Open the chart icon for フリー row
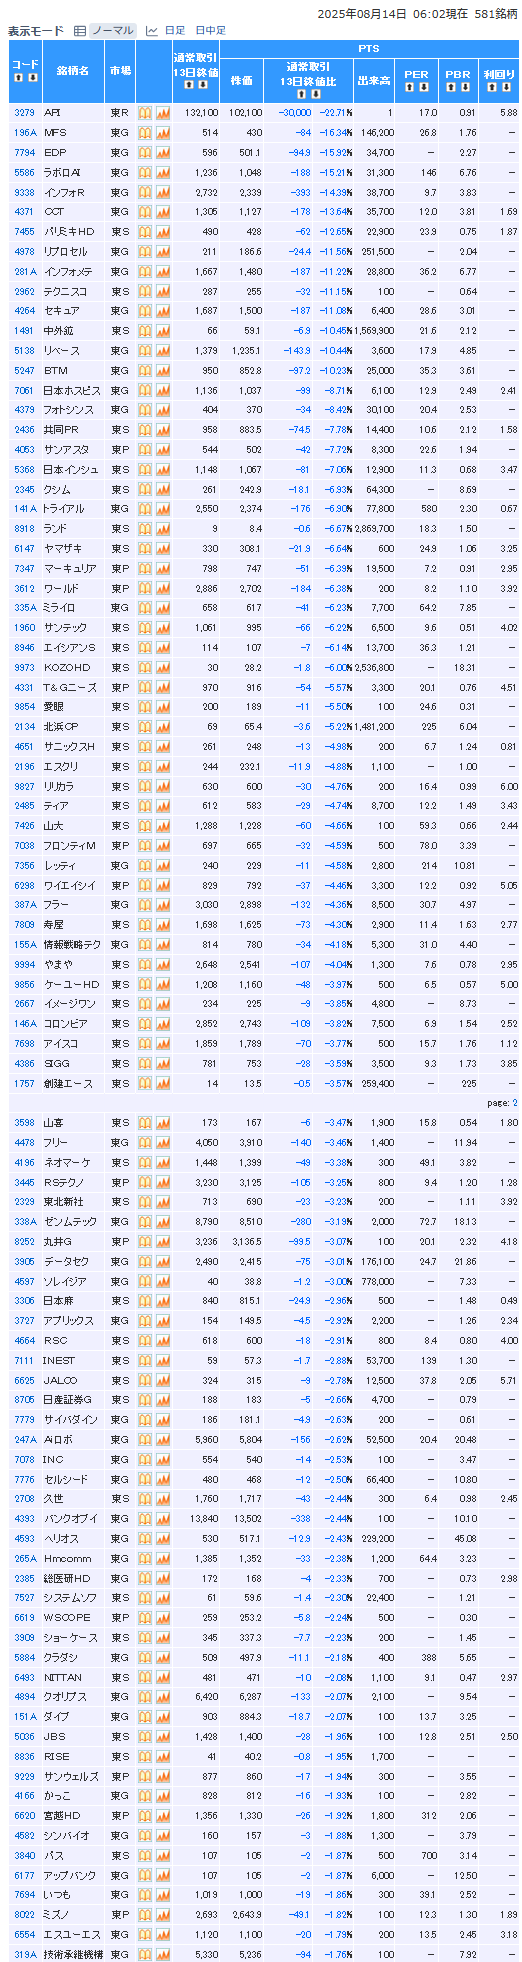522x1962 pixels. tap(162, 1142)
